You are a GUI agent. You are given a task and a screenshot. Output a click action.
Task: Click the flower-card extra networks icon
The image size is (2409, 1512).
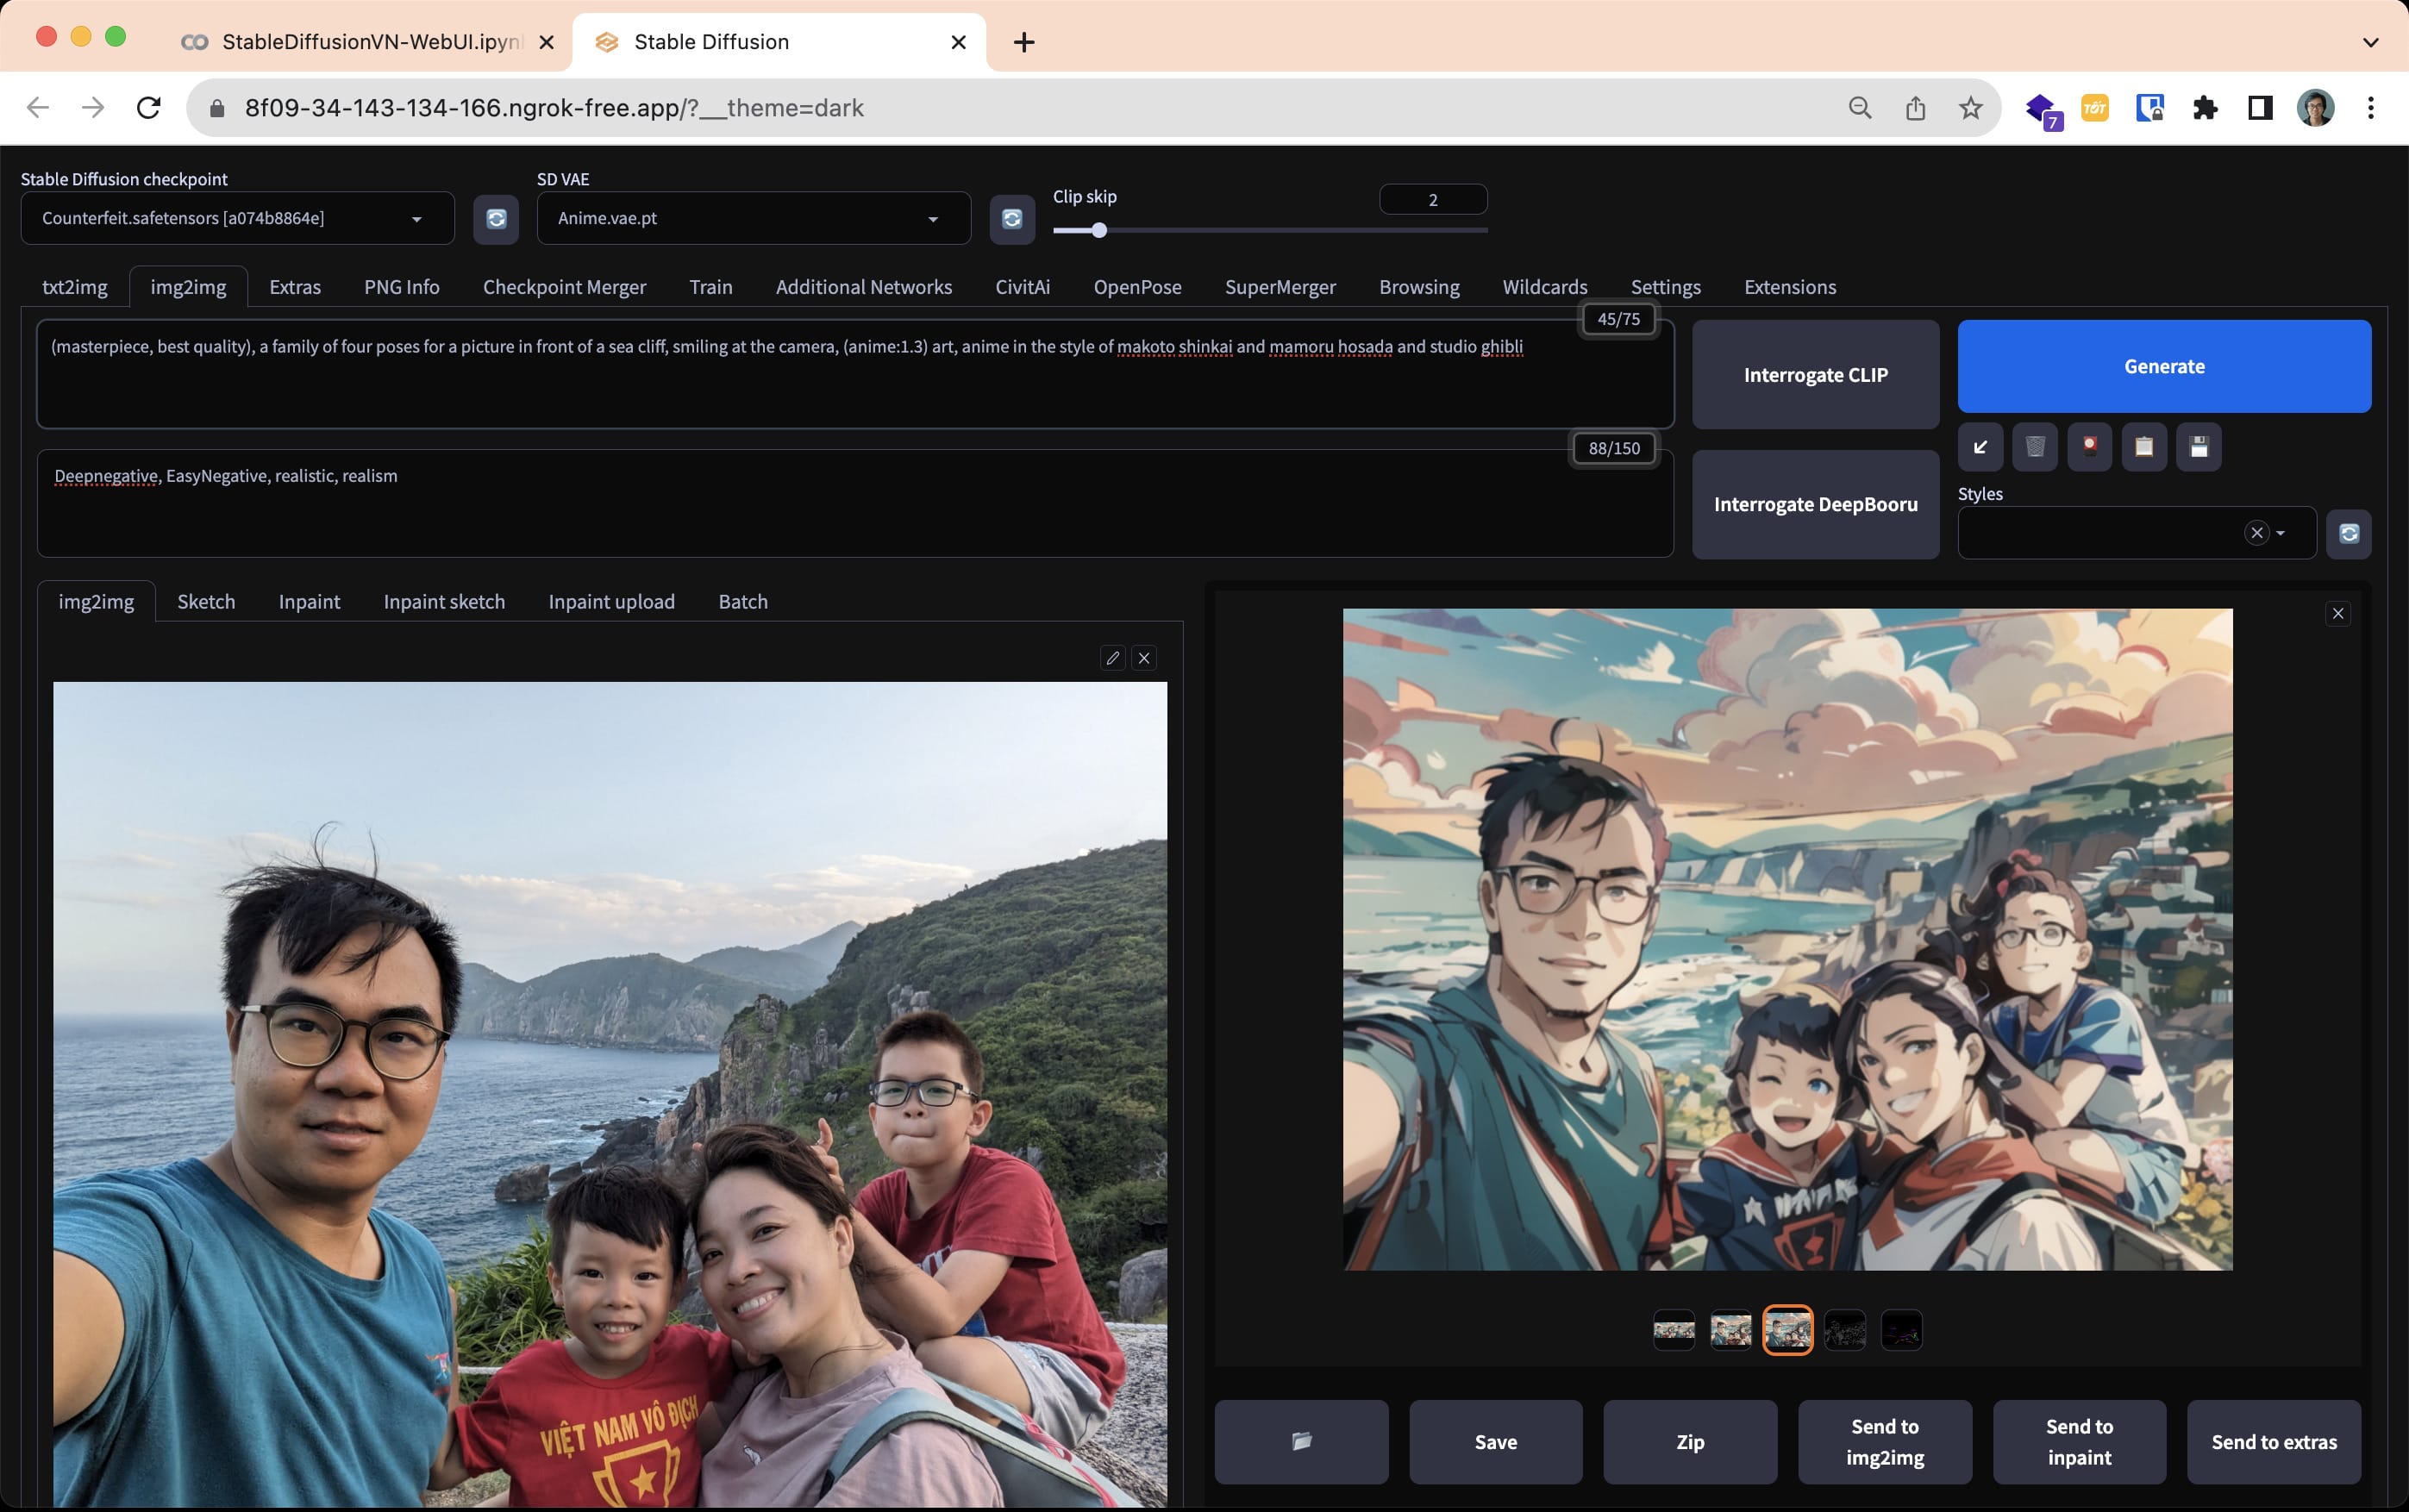coord(2089,447)
